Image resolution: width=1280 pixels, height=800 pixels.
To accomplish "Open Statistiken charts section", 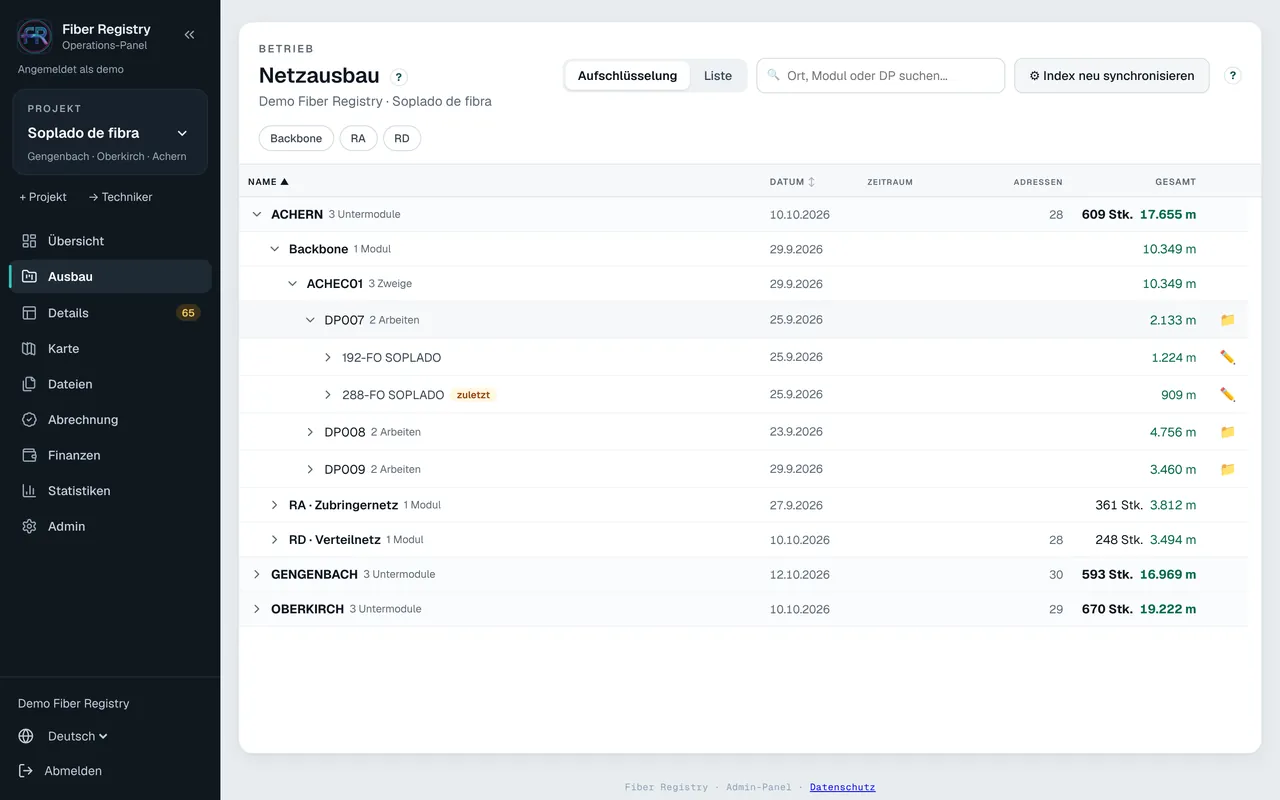I will point(110,491).
